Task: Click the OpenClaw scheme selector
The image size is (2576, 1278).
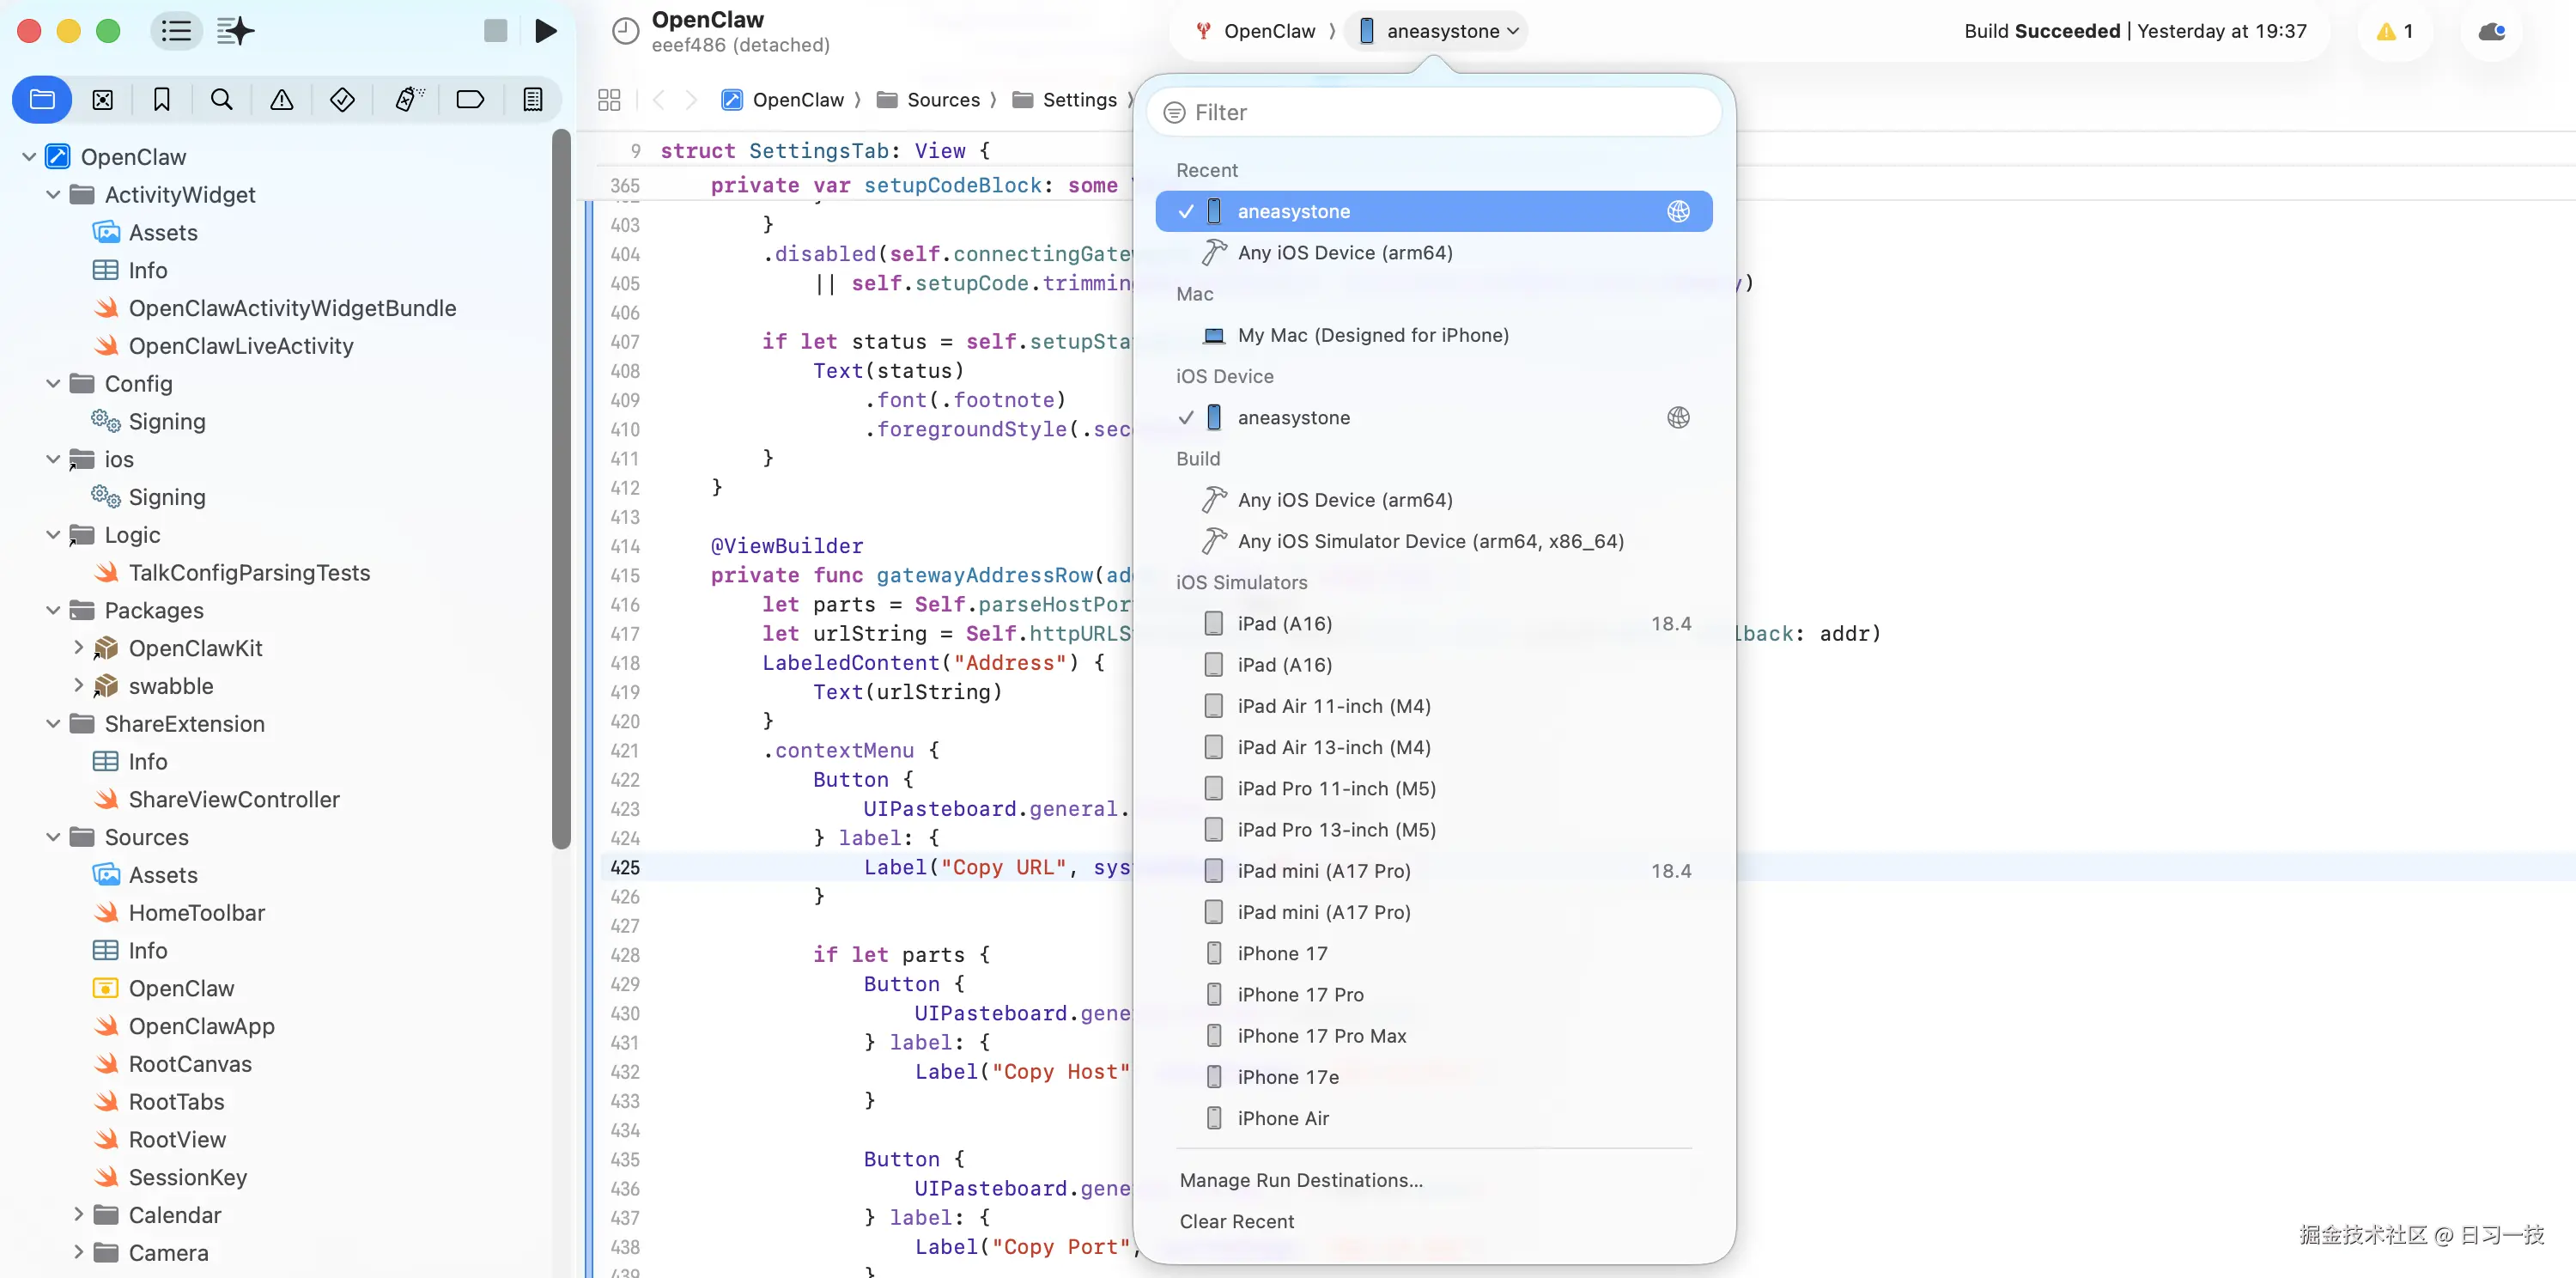Action: (1256, 31)
